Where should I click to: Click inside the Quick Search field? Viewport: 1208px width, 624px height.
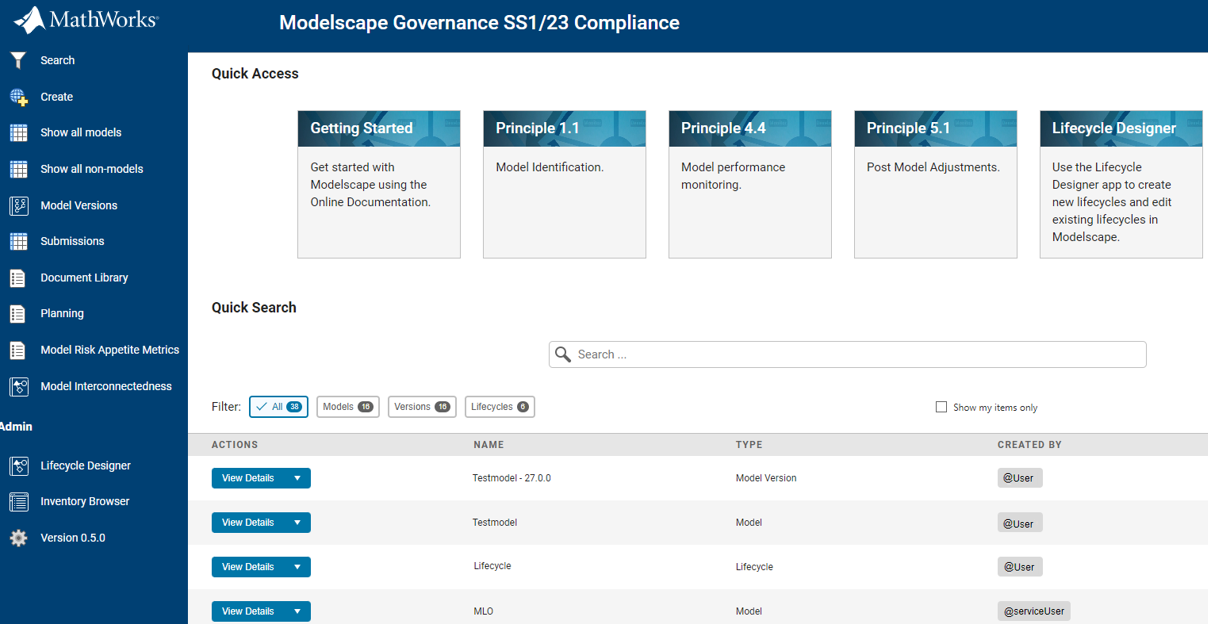pos(846,354)
